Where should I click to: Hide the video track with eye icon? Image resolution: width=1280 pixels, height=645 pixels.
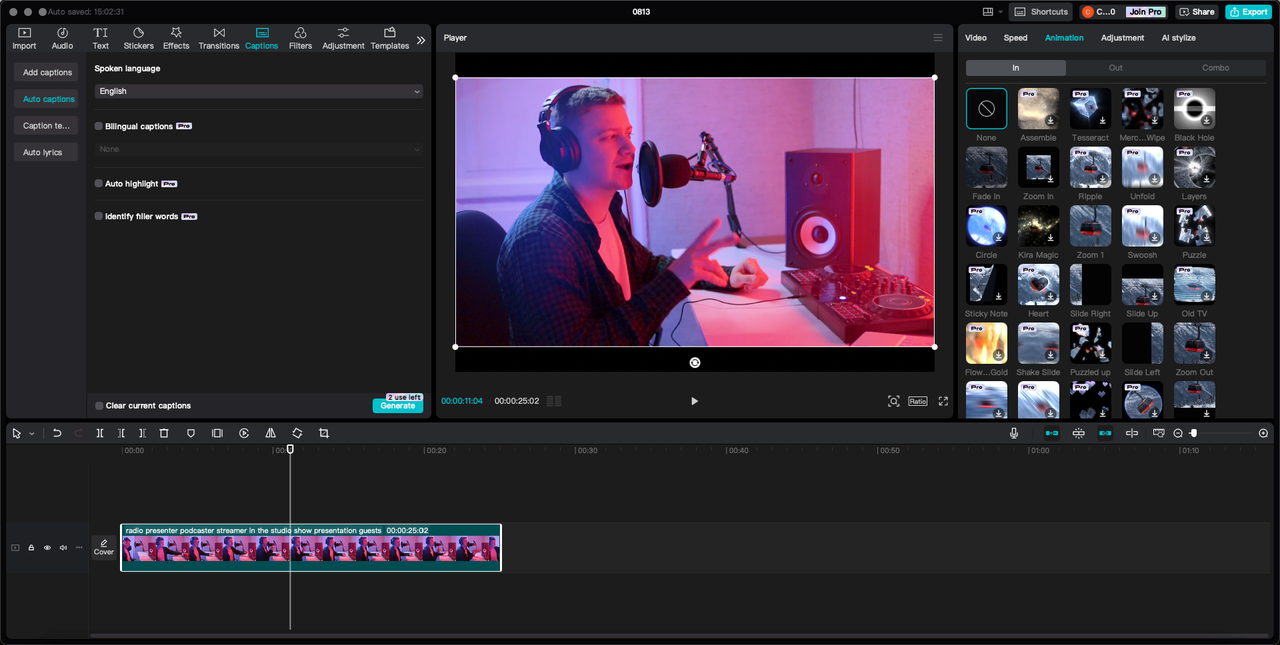click(47, 548)
